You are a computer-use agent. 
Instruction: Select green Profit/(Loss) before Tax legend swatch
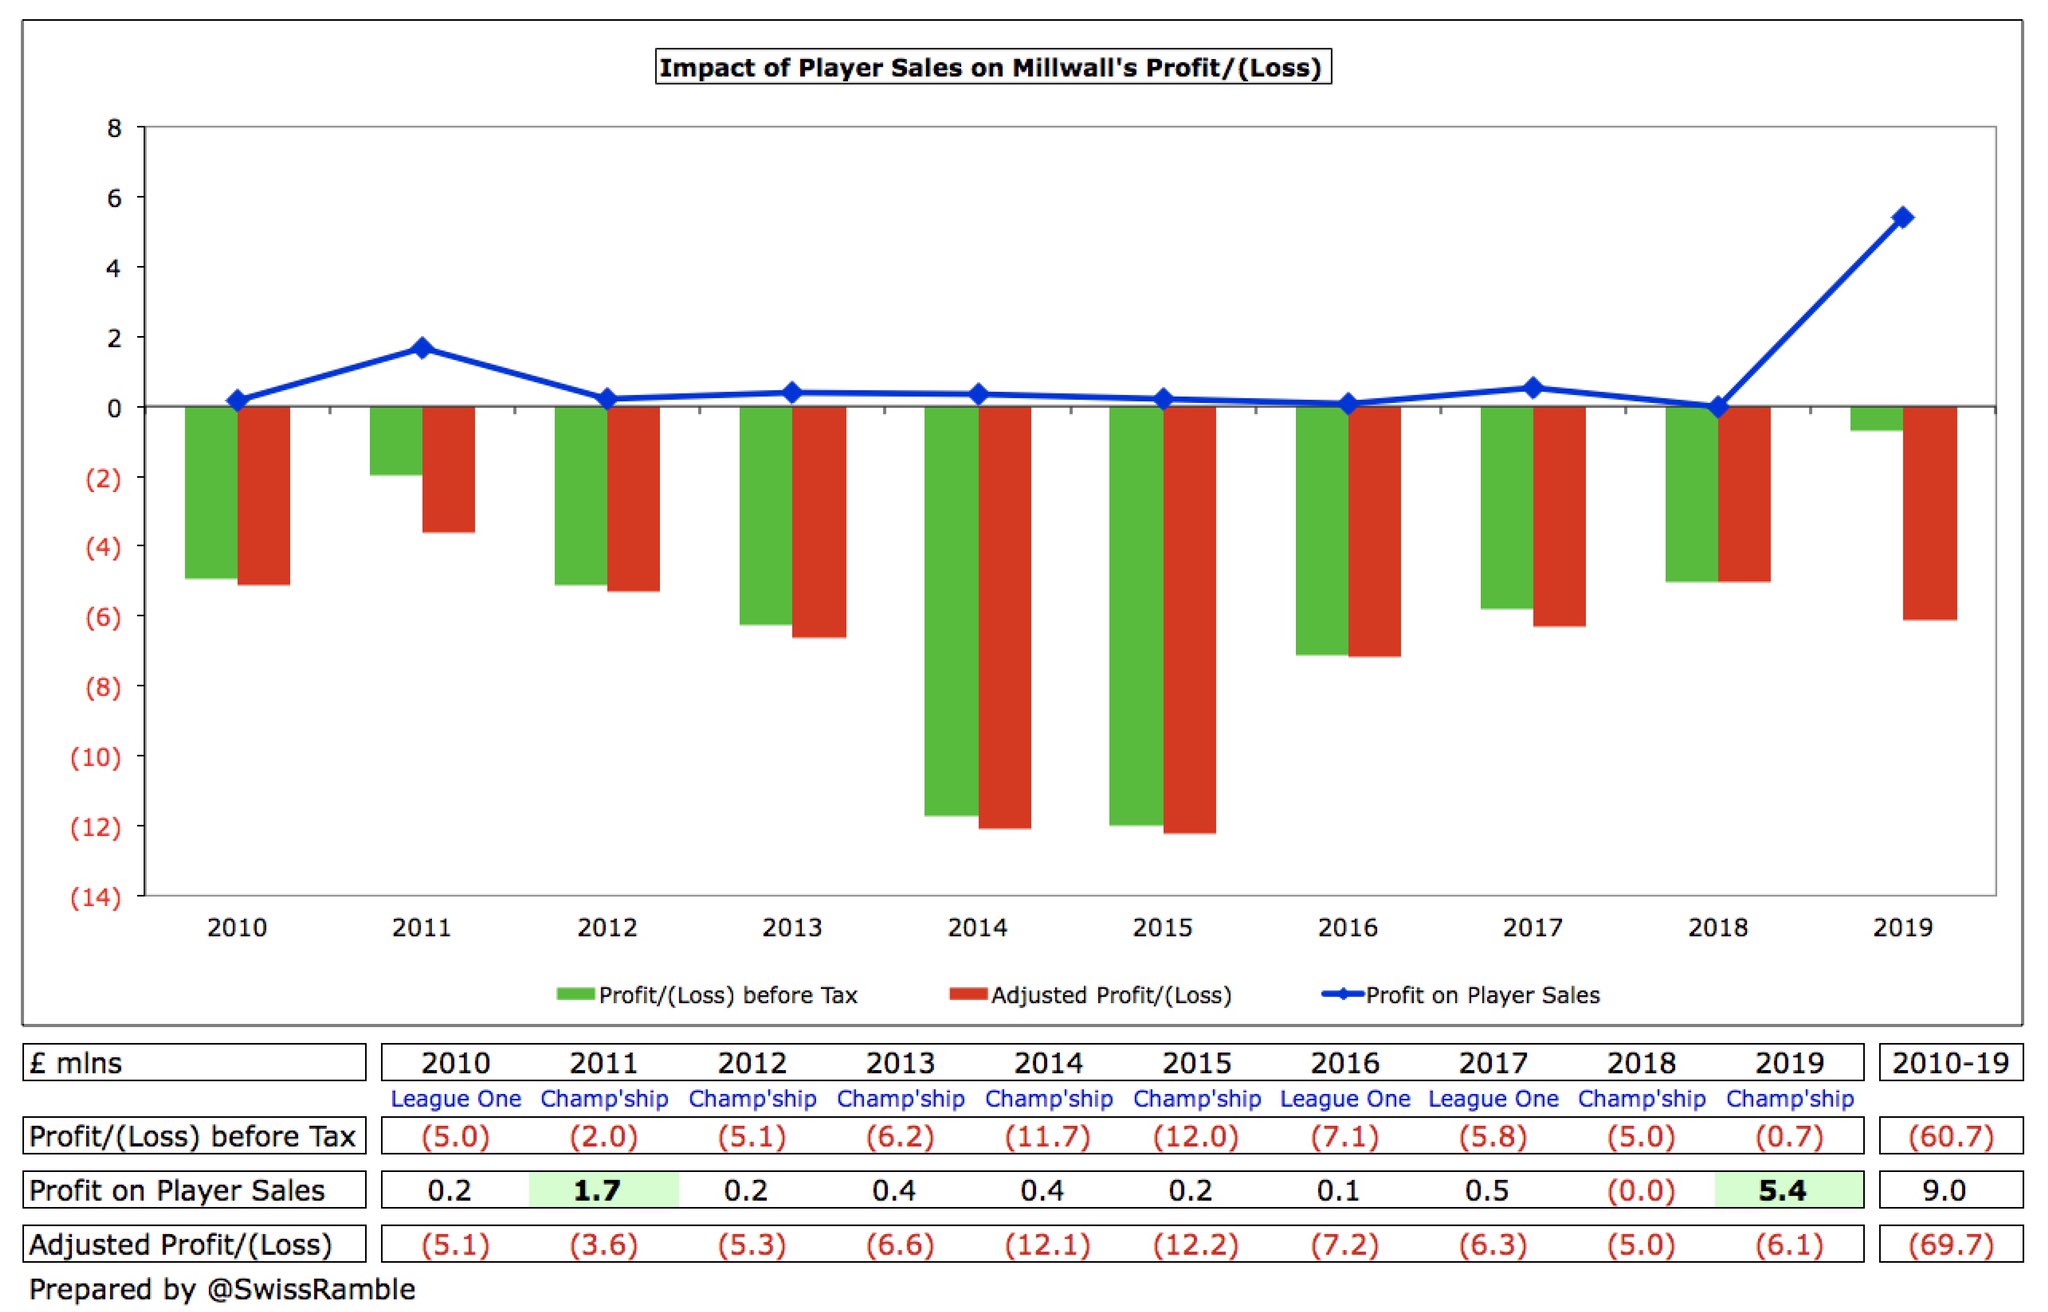(575, 995)
